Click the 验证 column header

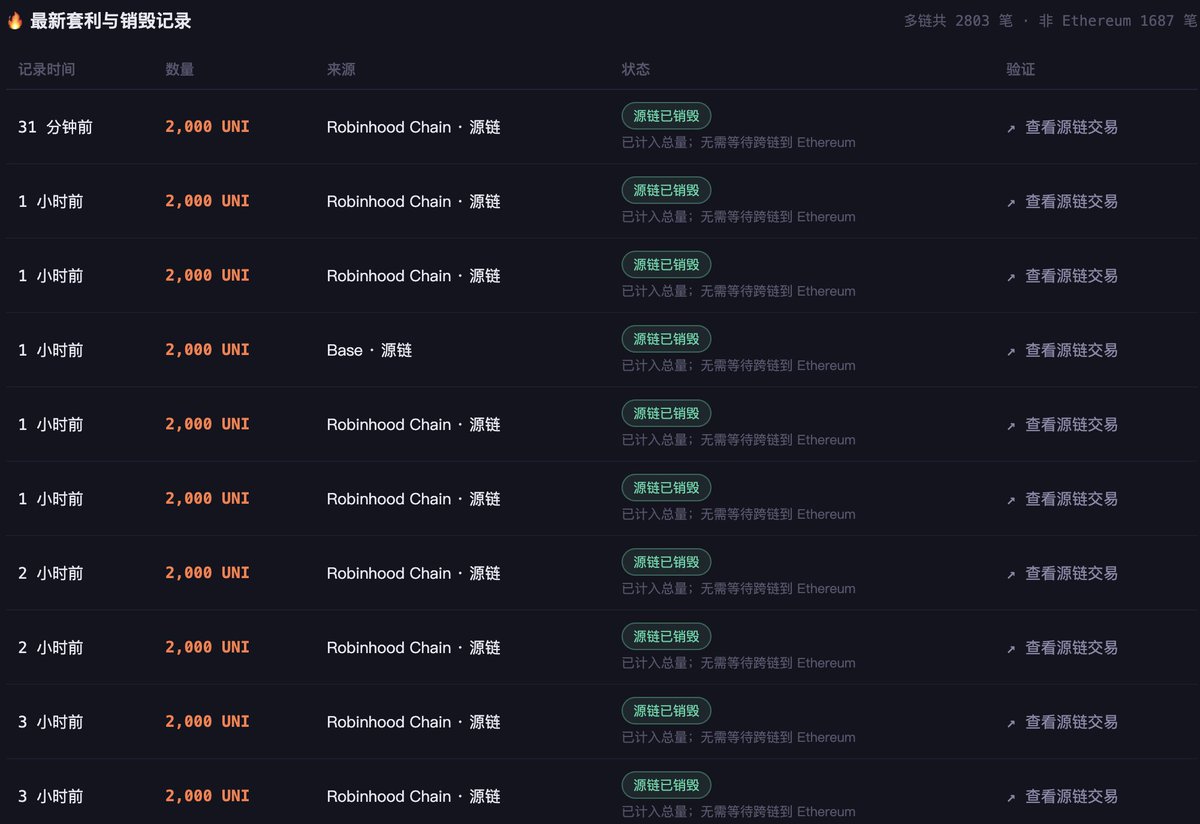pos(1021,70)
